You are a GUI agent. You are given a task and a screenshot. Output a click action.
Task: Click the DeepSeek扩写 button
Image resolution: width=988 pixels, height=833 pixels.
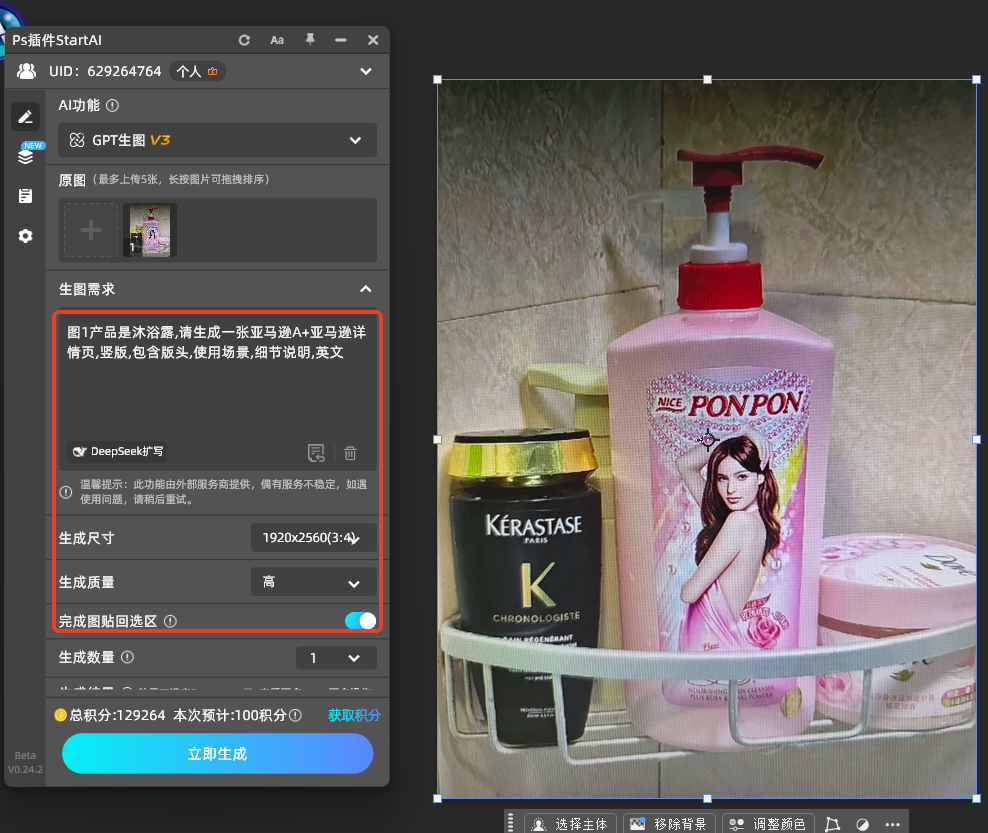tap(118, 451)
